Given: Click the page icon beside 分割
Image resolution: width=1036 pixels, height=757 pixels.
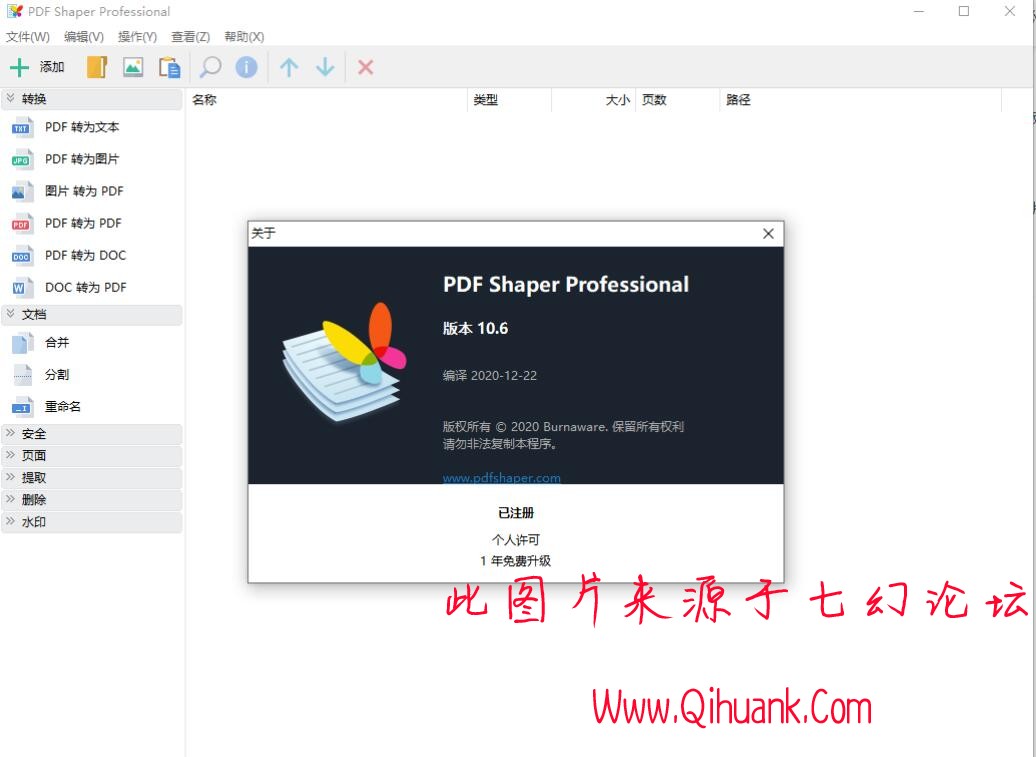Looking at the screenshot, I should (21, 375).
